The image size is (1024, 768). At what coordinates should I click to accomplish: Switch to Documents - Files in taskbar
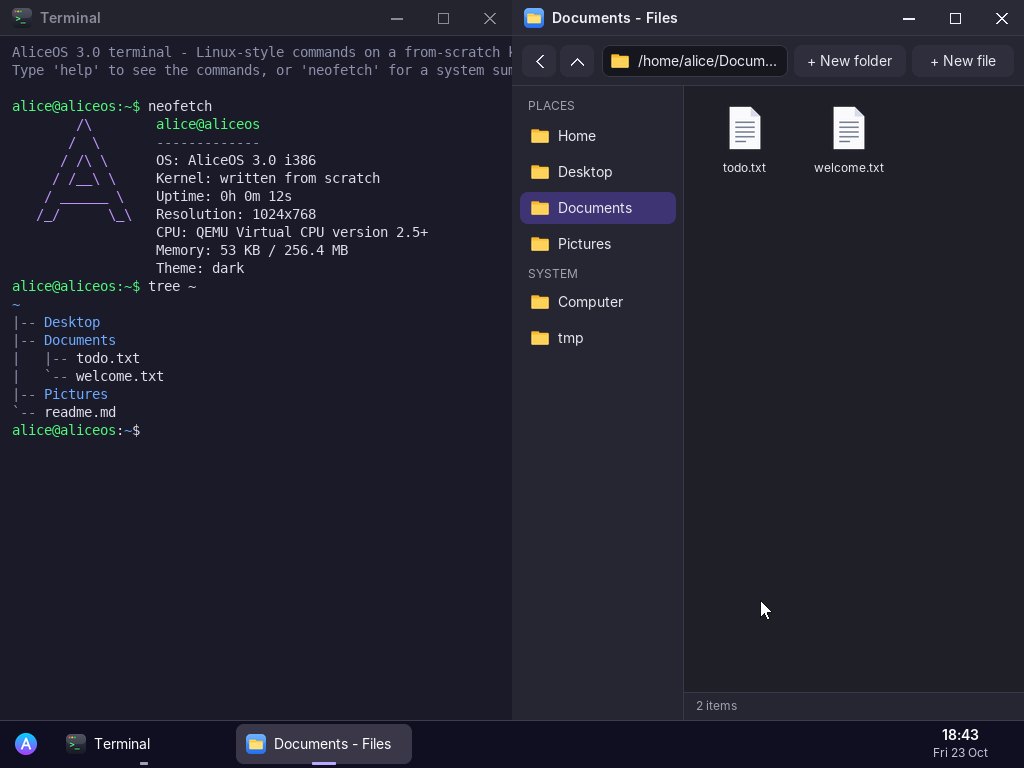[x=324, y=744]
